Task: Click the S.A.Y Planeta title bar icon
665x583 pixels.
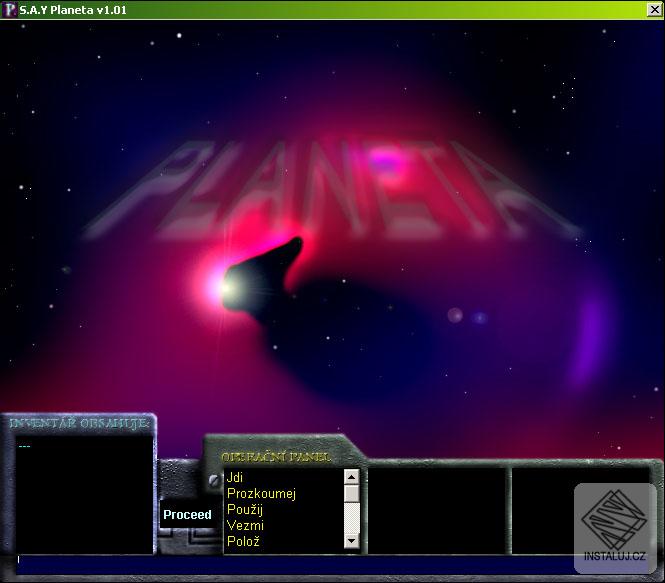Action: click(9, 10)
